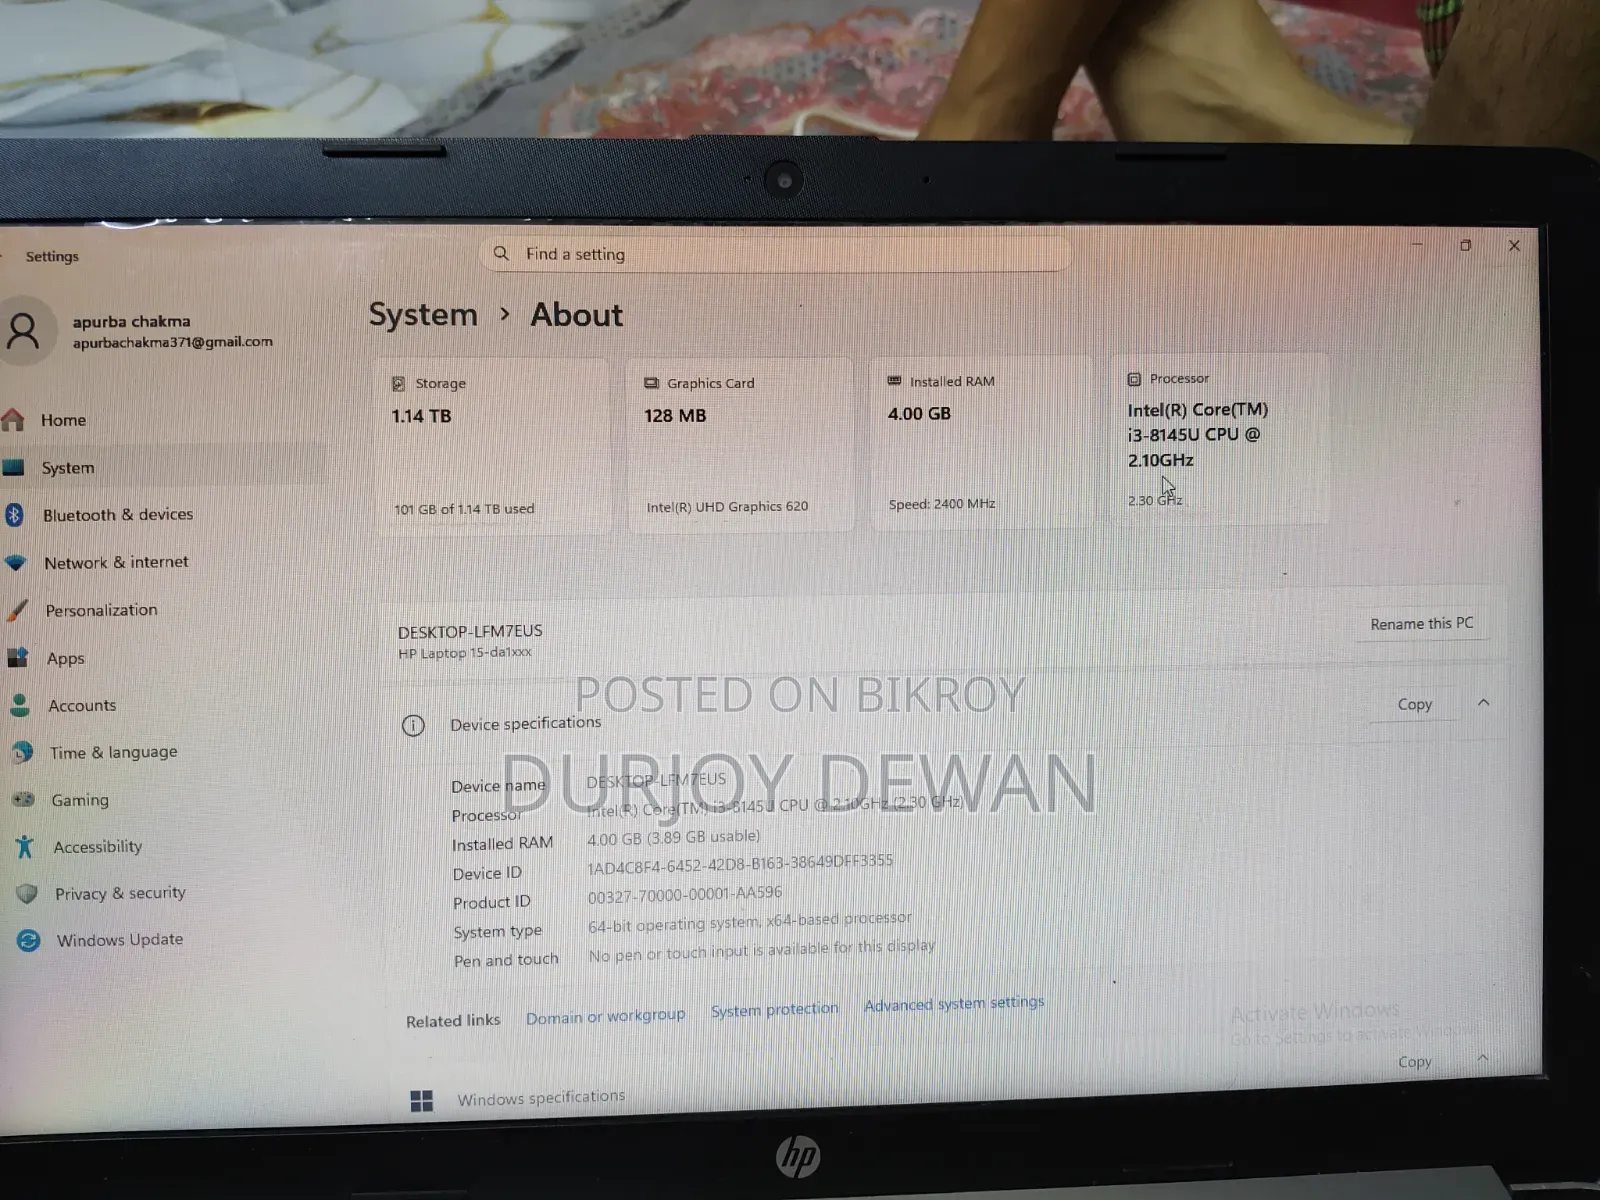Select the Processor i3-8145U card
Screen dimensions: 1600x1200
coord(1220,439)
